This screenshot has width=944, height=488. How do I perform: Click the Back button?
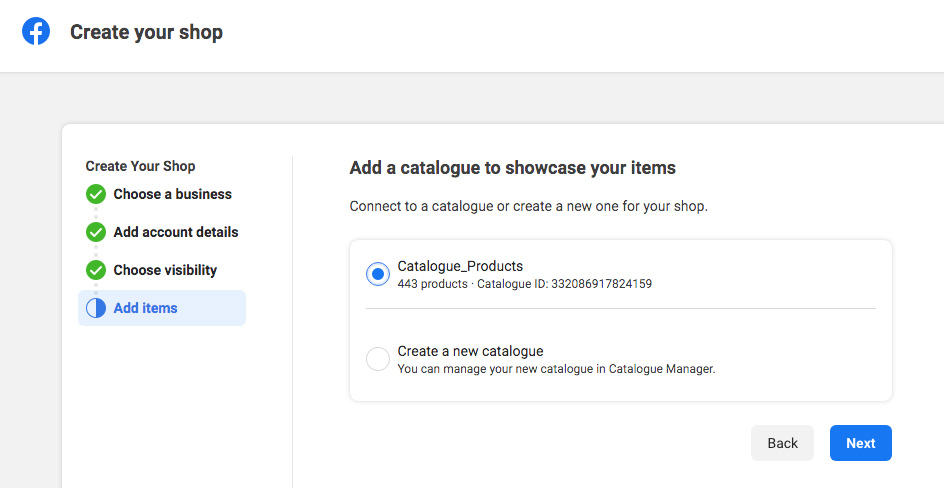click(782, 443)
